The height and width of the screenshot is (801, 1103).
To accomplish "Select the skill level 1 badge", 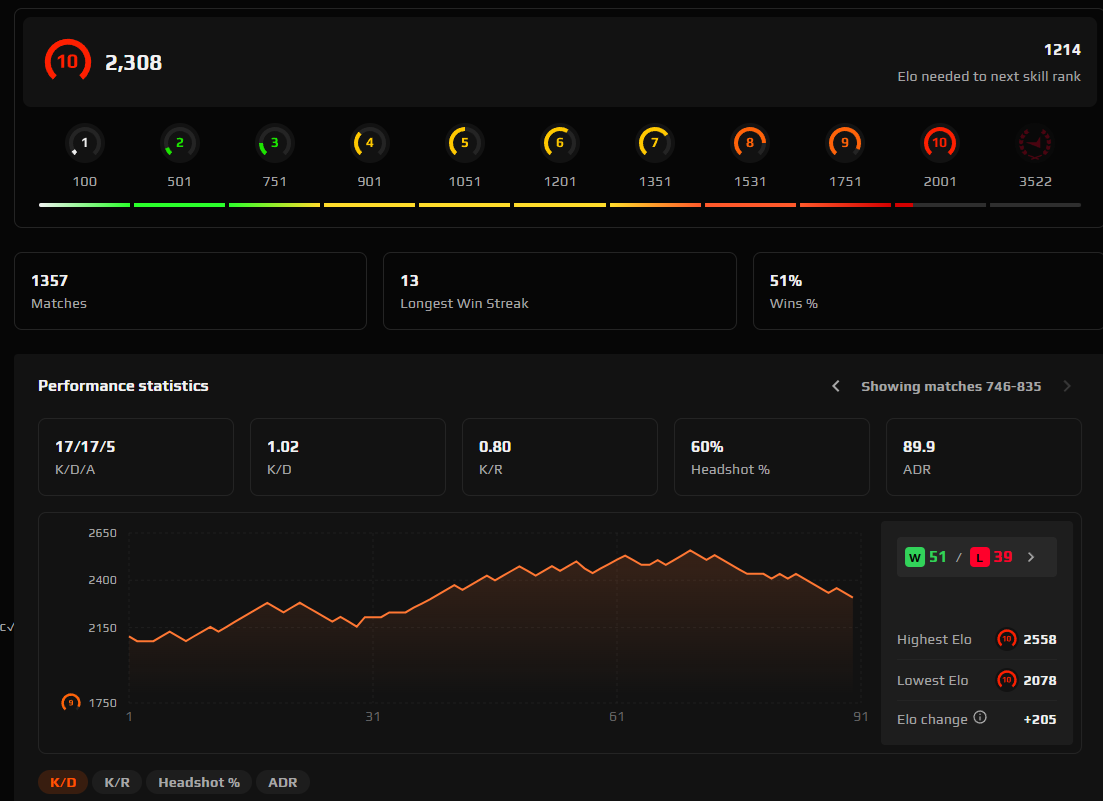I will click(x=84, y=143).
